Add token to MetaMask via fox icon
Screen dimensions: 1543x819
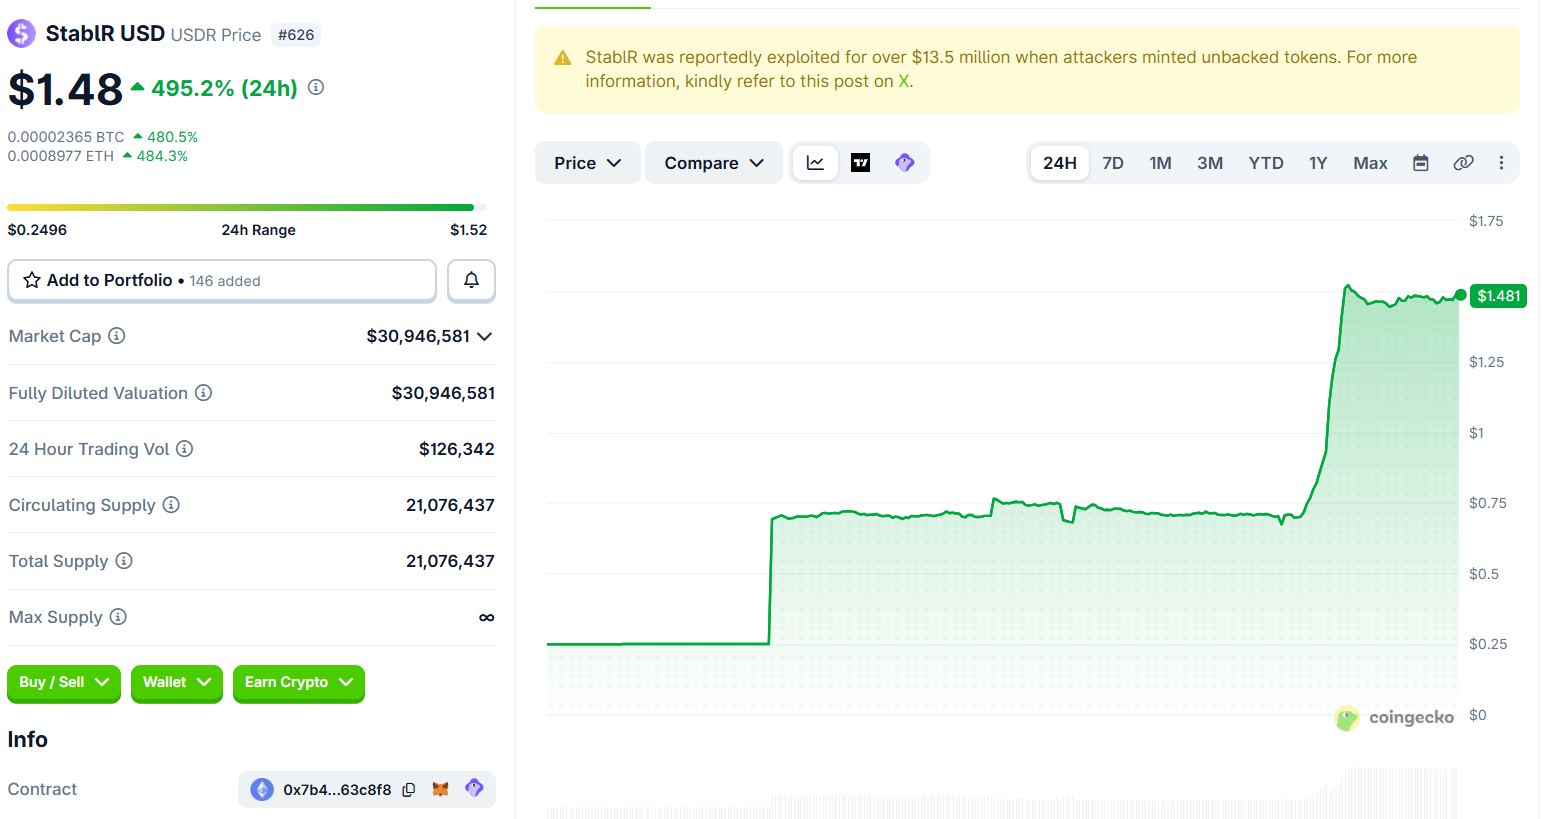[440, 789]
